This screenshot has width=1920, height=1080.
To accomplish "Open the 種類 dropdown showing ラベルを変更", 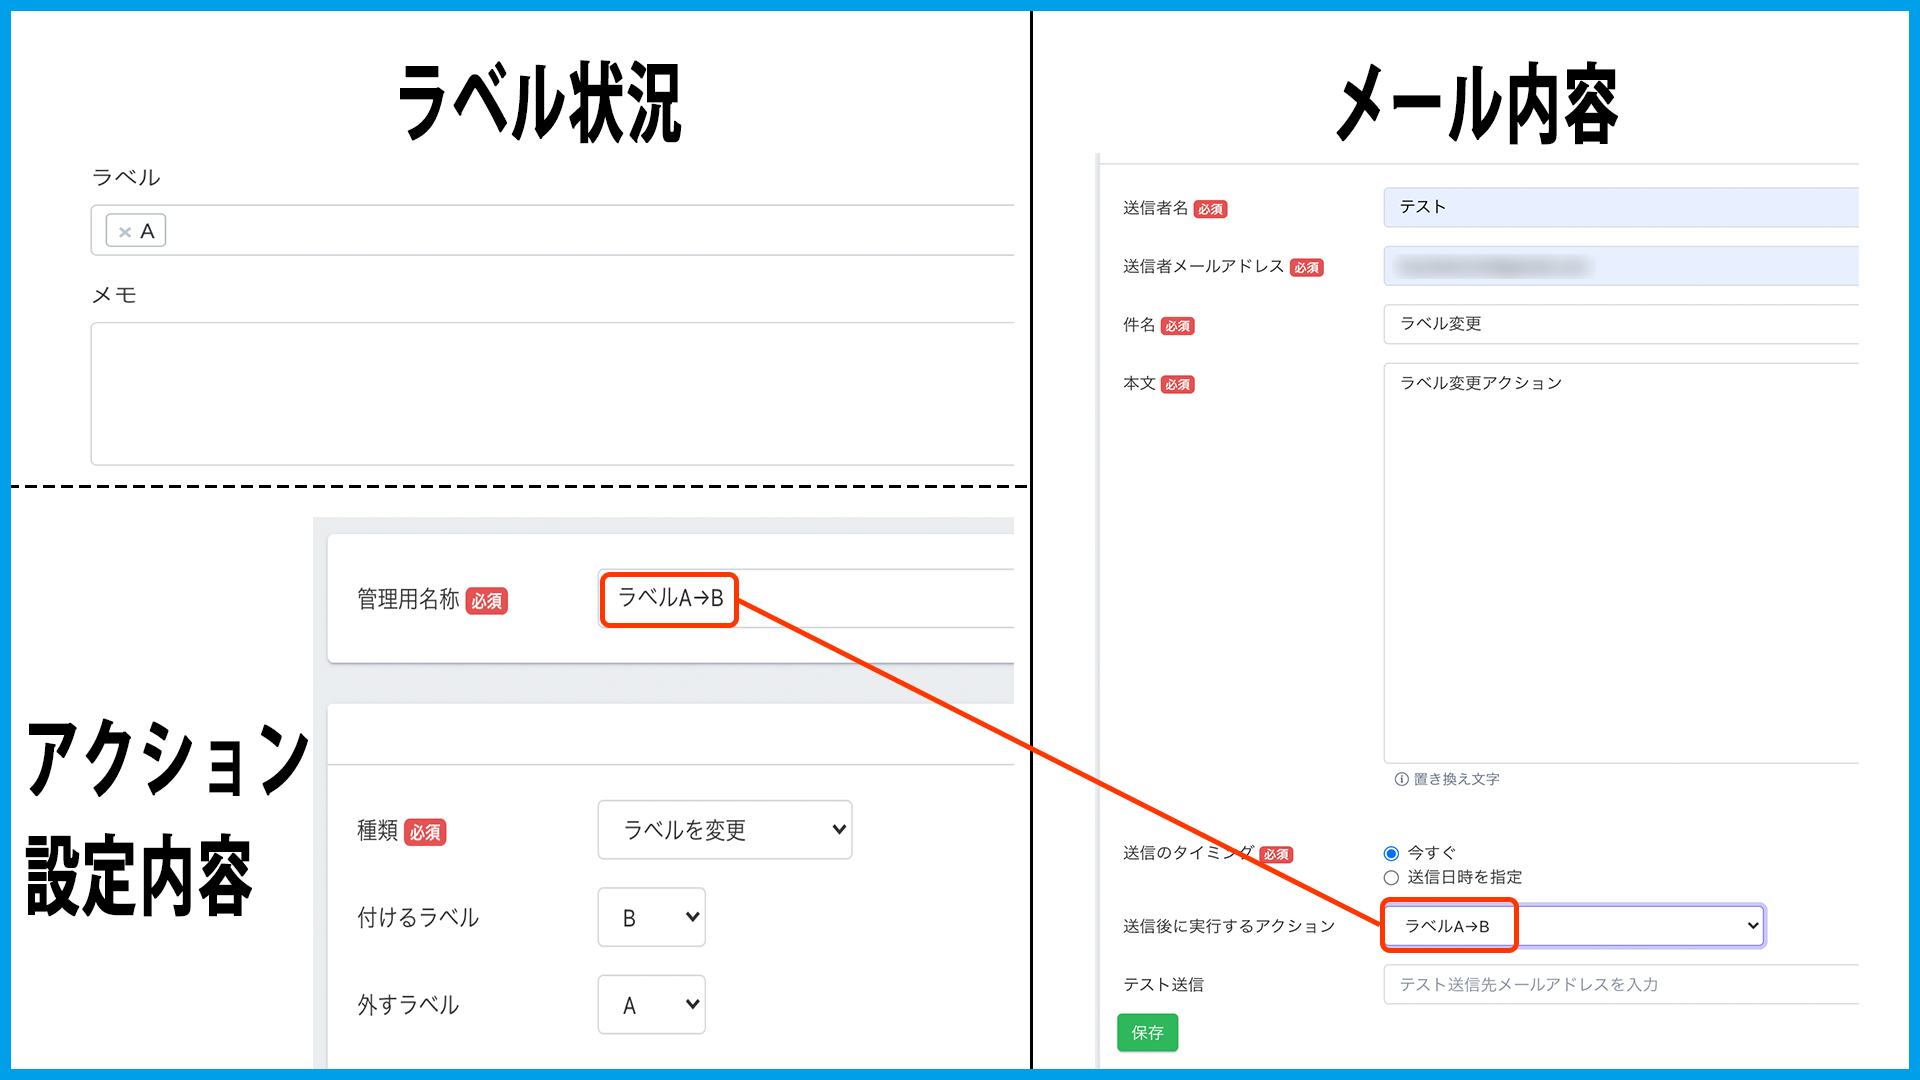I will pyautogui.click(x=724, y=830).
